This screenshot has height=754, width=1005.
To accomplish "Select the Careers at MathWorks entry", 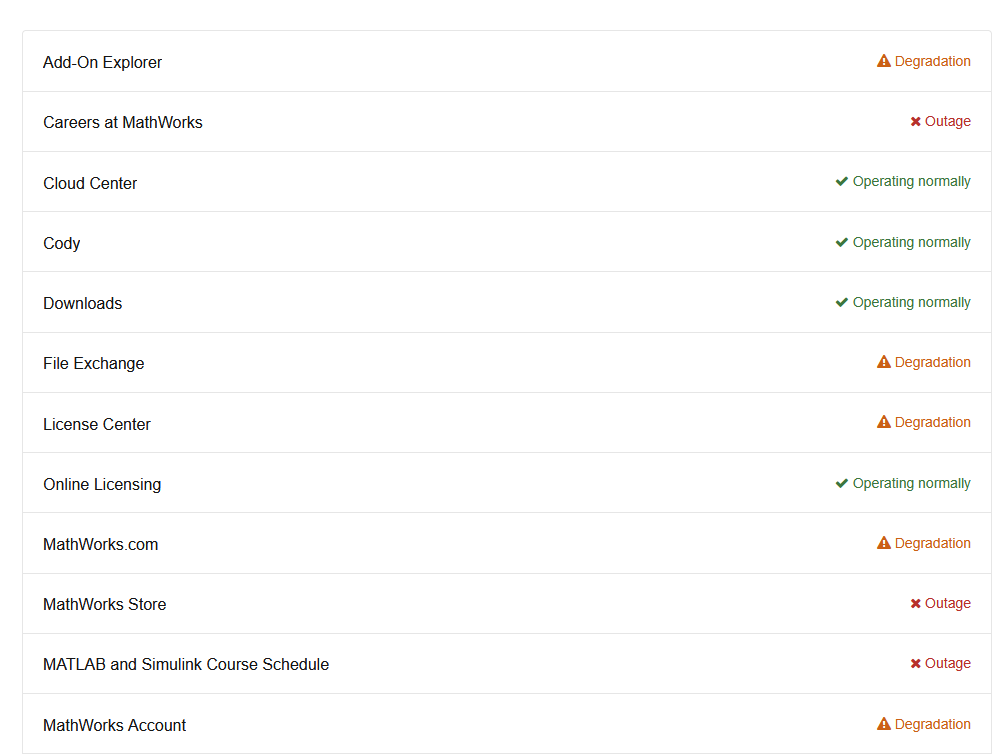I will (122, 122).
